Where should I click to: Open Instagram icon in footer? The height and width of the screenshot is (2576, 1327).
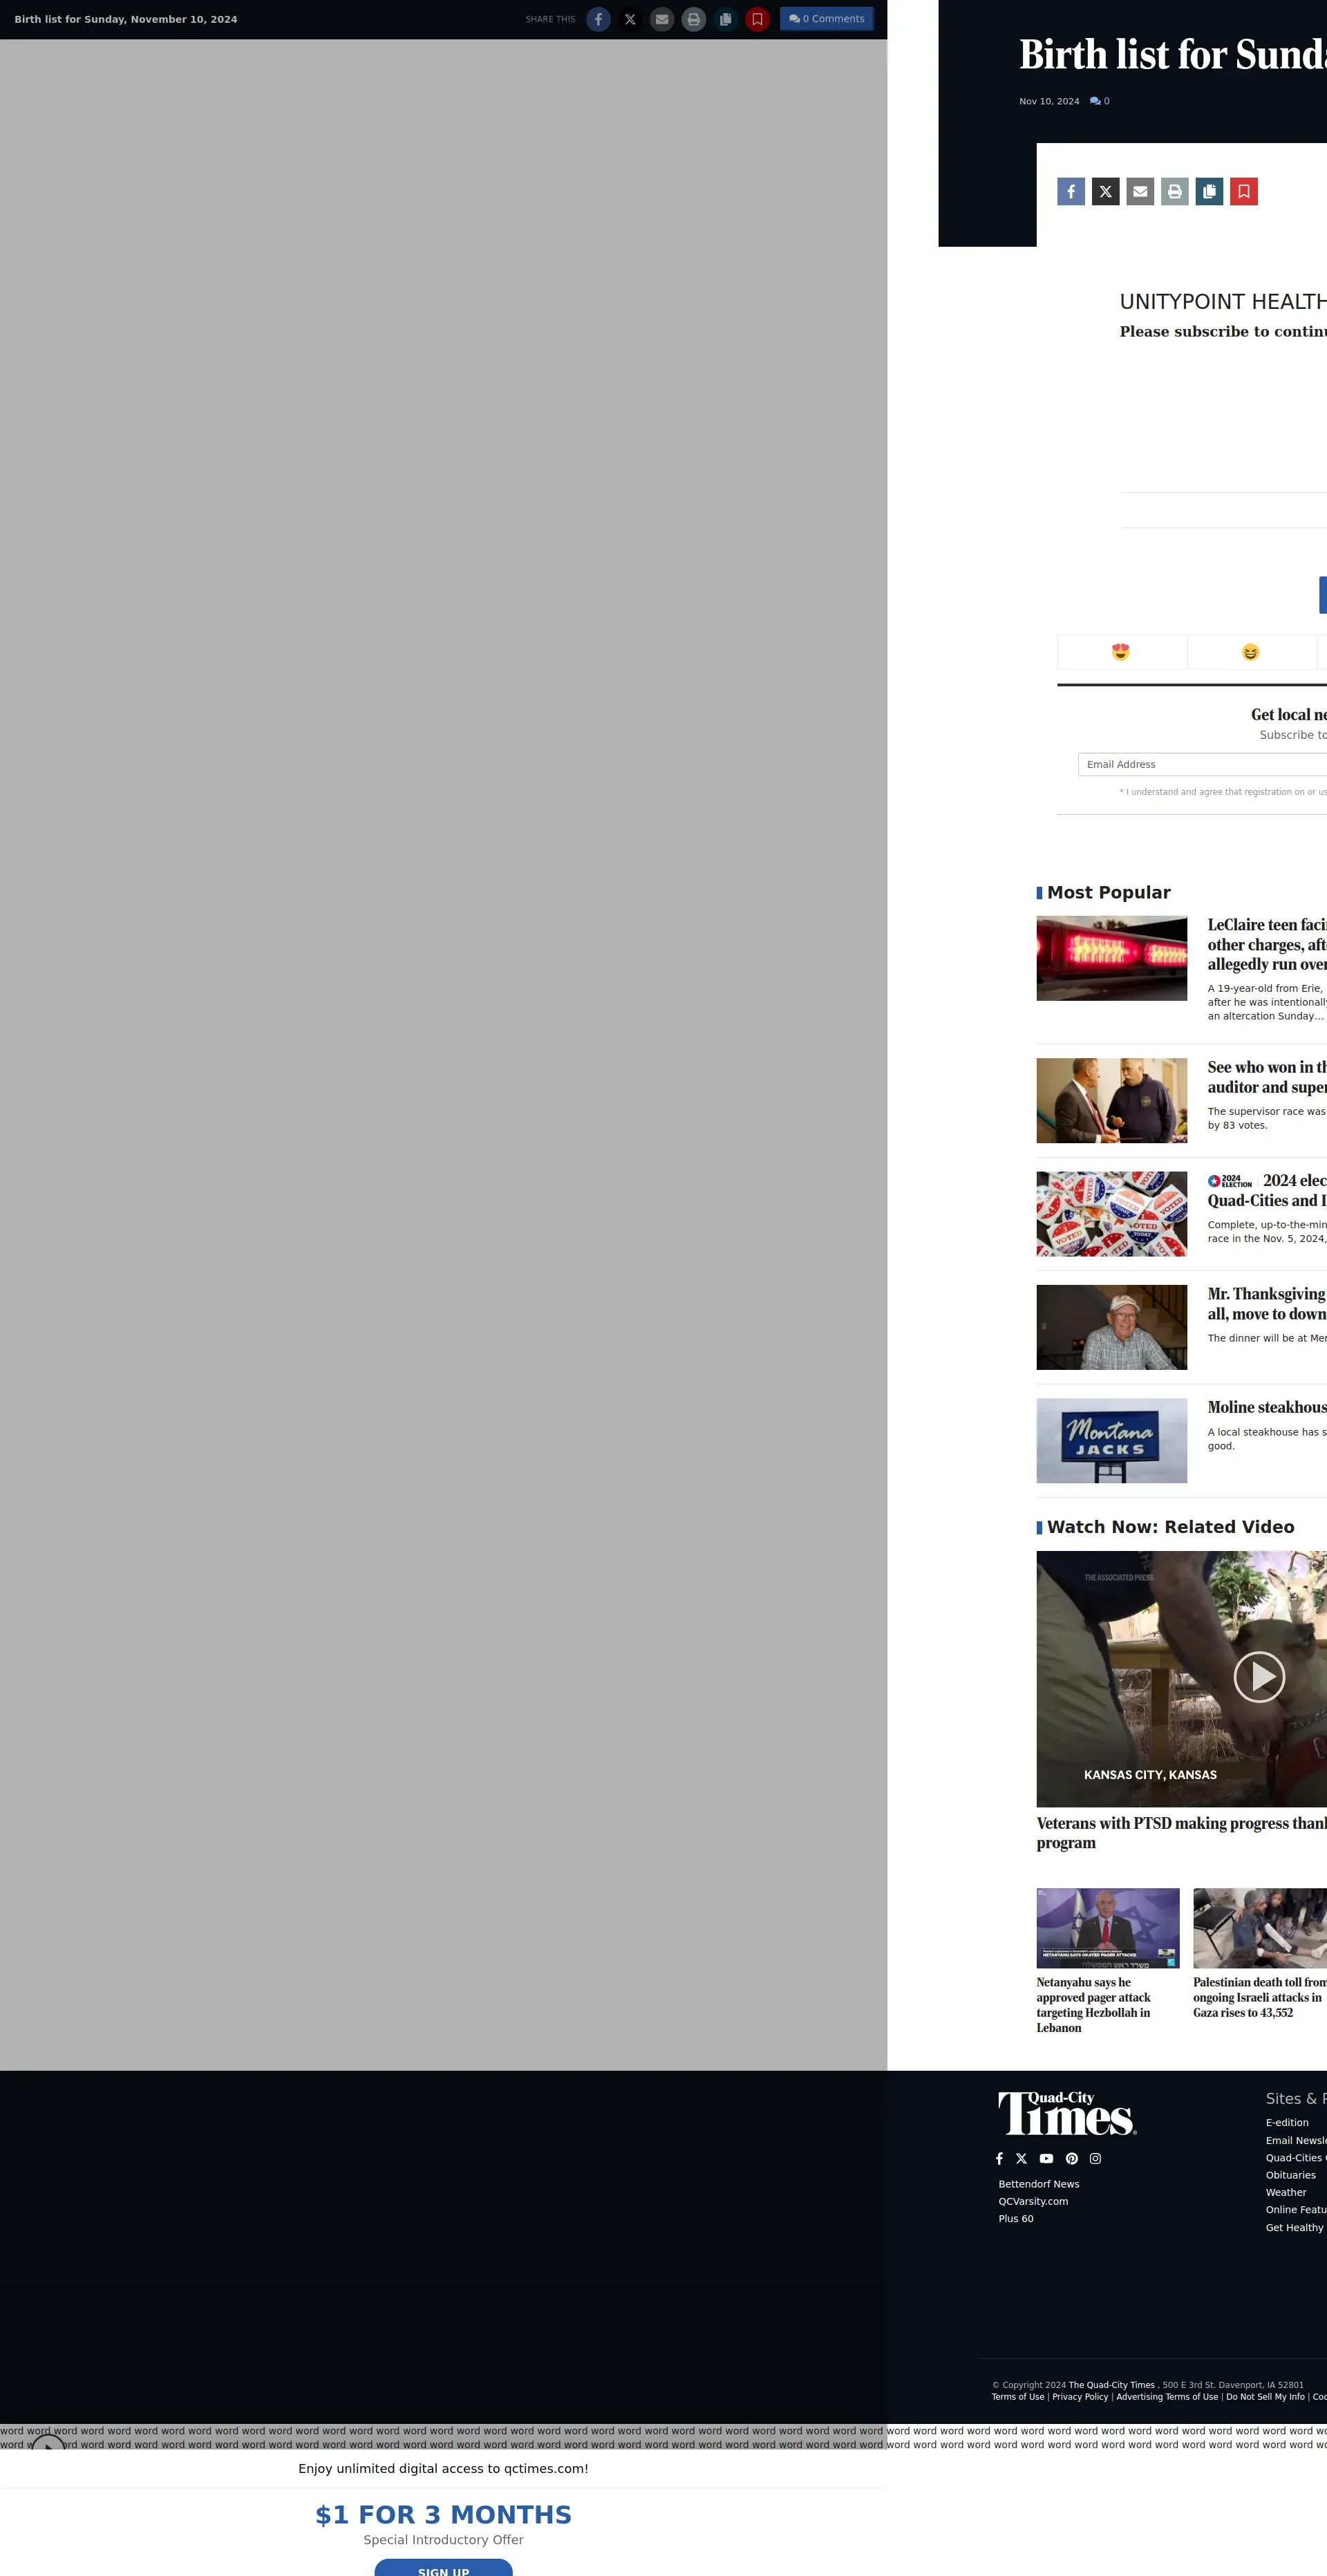tap(1095, 2158)
